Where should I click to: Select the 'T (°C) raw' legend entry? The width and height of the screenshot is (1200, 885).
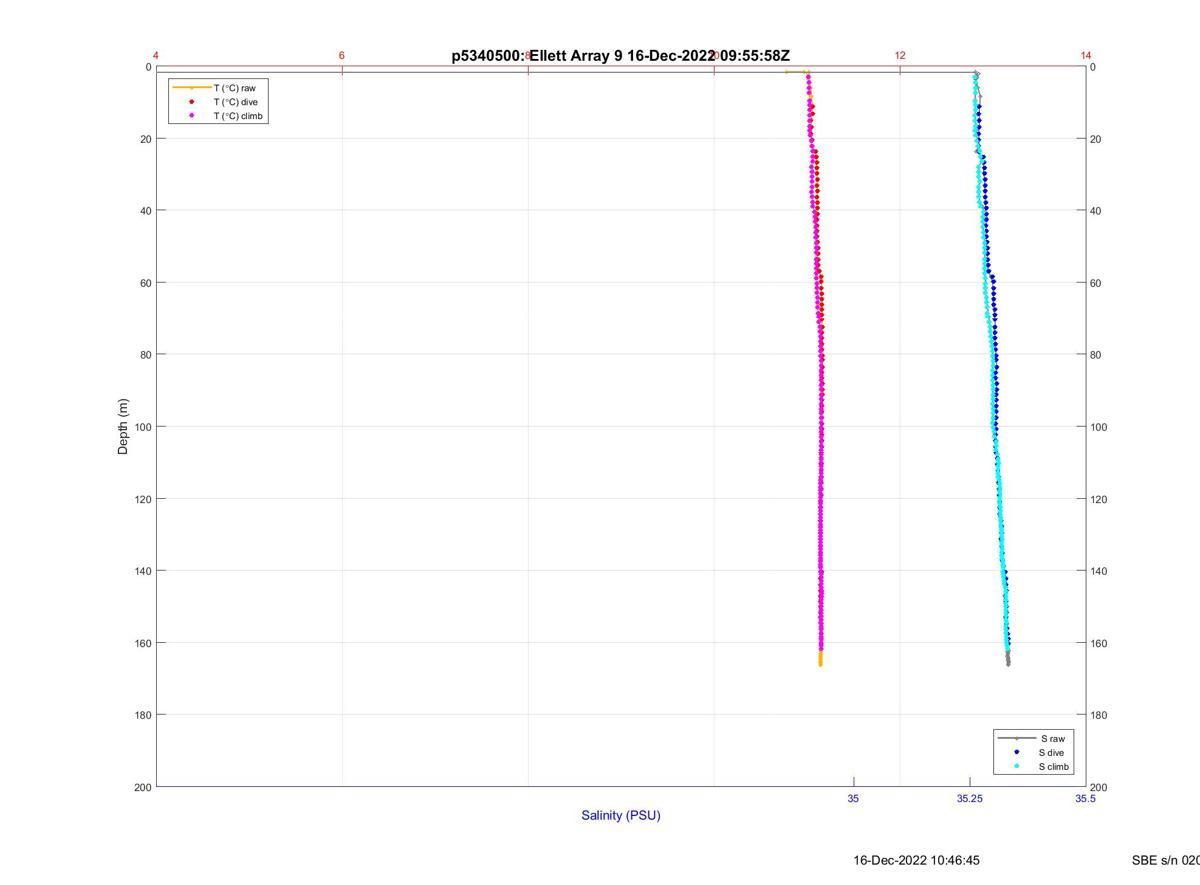point(219,88)
